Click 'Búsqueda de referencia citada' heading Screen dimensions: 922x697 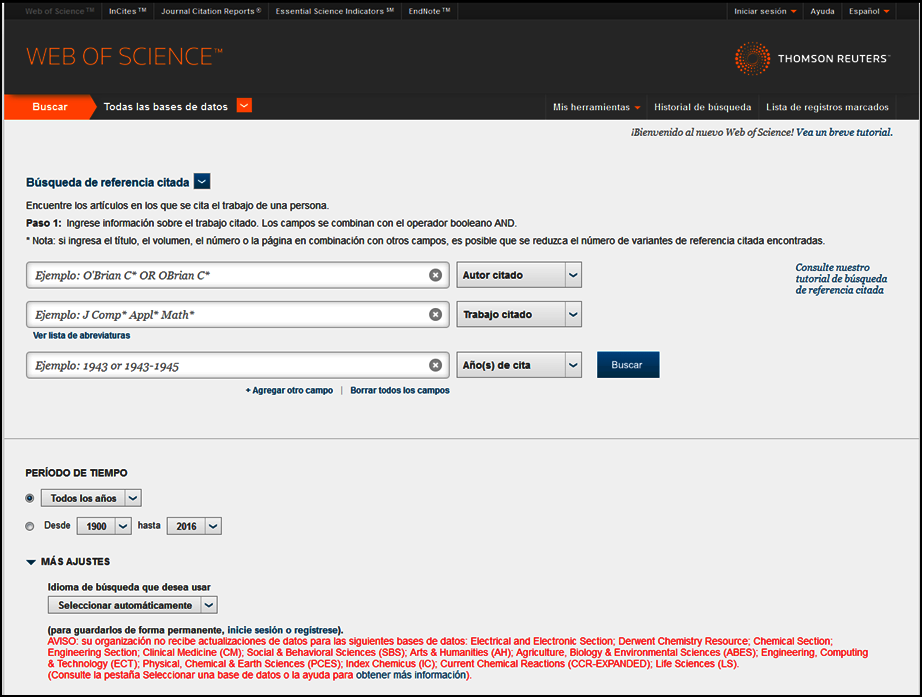(x=108, y=182)
